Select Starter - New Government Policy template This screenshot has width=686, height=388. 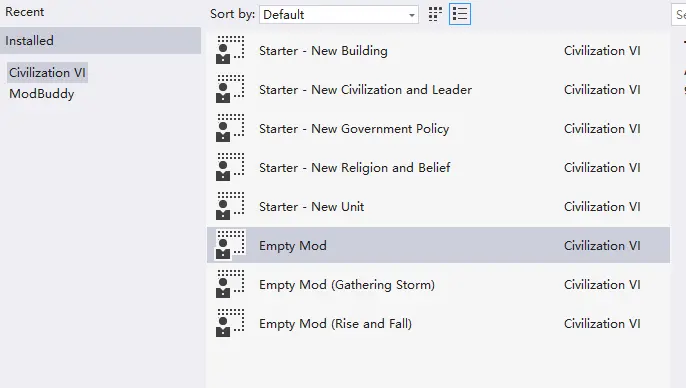[x=354, y=129]
